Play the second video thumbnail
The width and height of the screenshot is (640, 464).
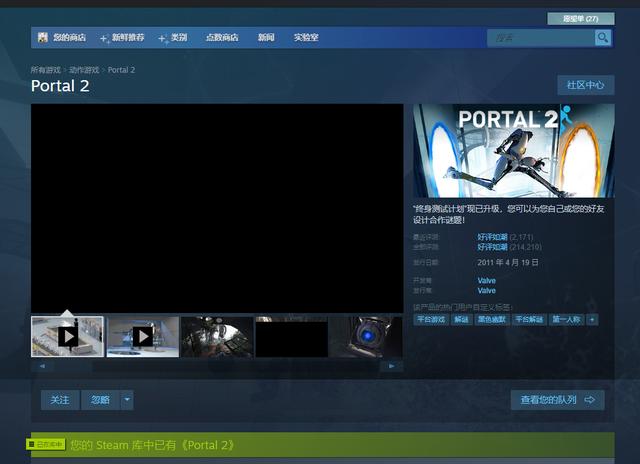click(x=143, y=337)
